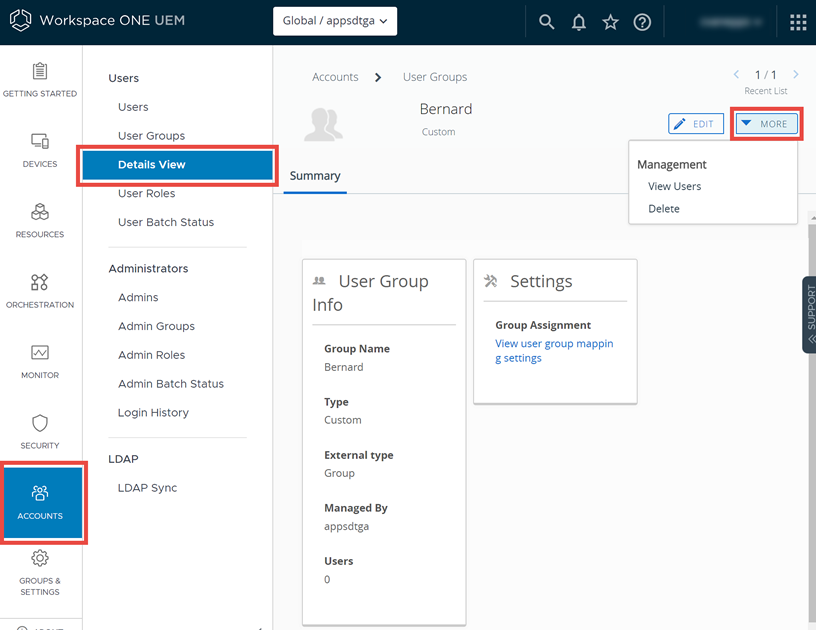Open Users in the sidebar menu
The width and height of the screenshot is (816, 630).
pos(133,107)
